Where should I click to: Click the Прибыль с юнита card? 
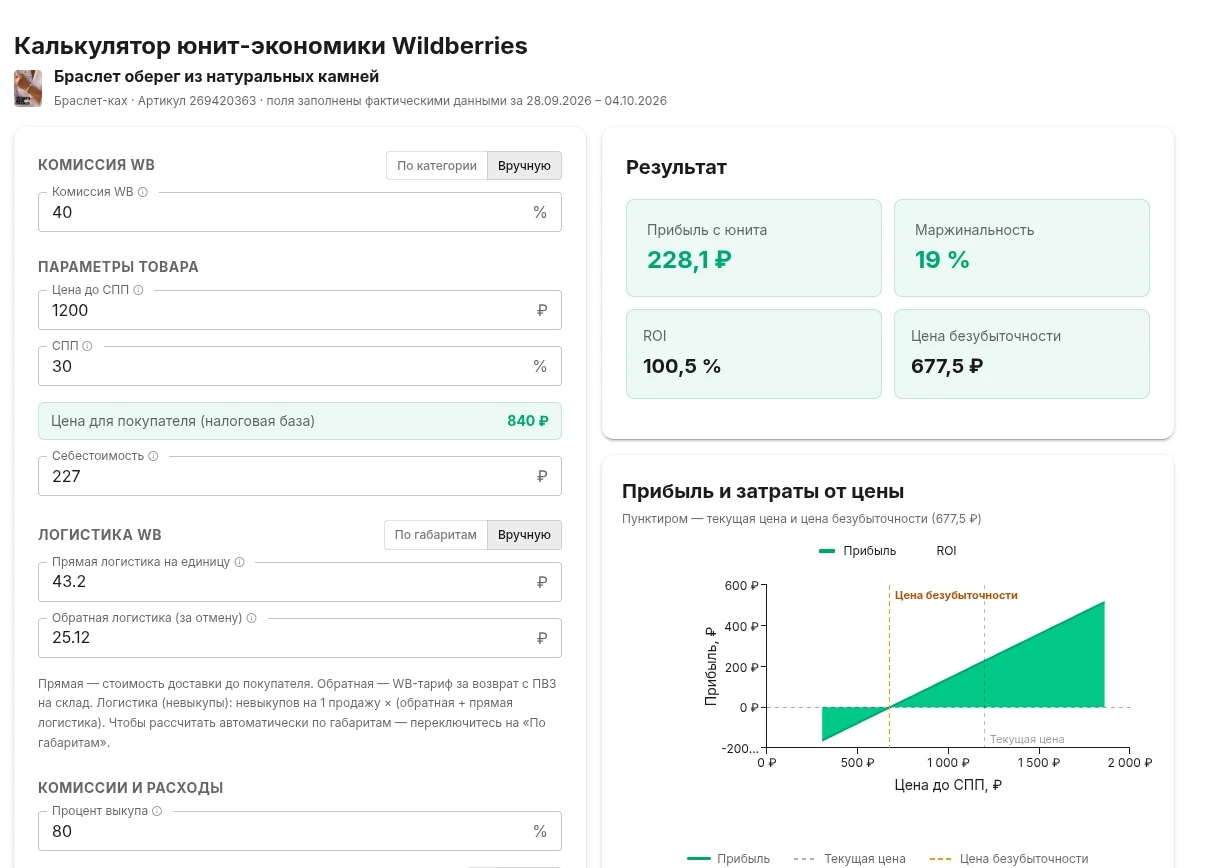(754, 248)
